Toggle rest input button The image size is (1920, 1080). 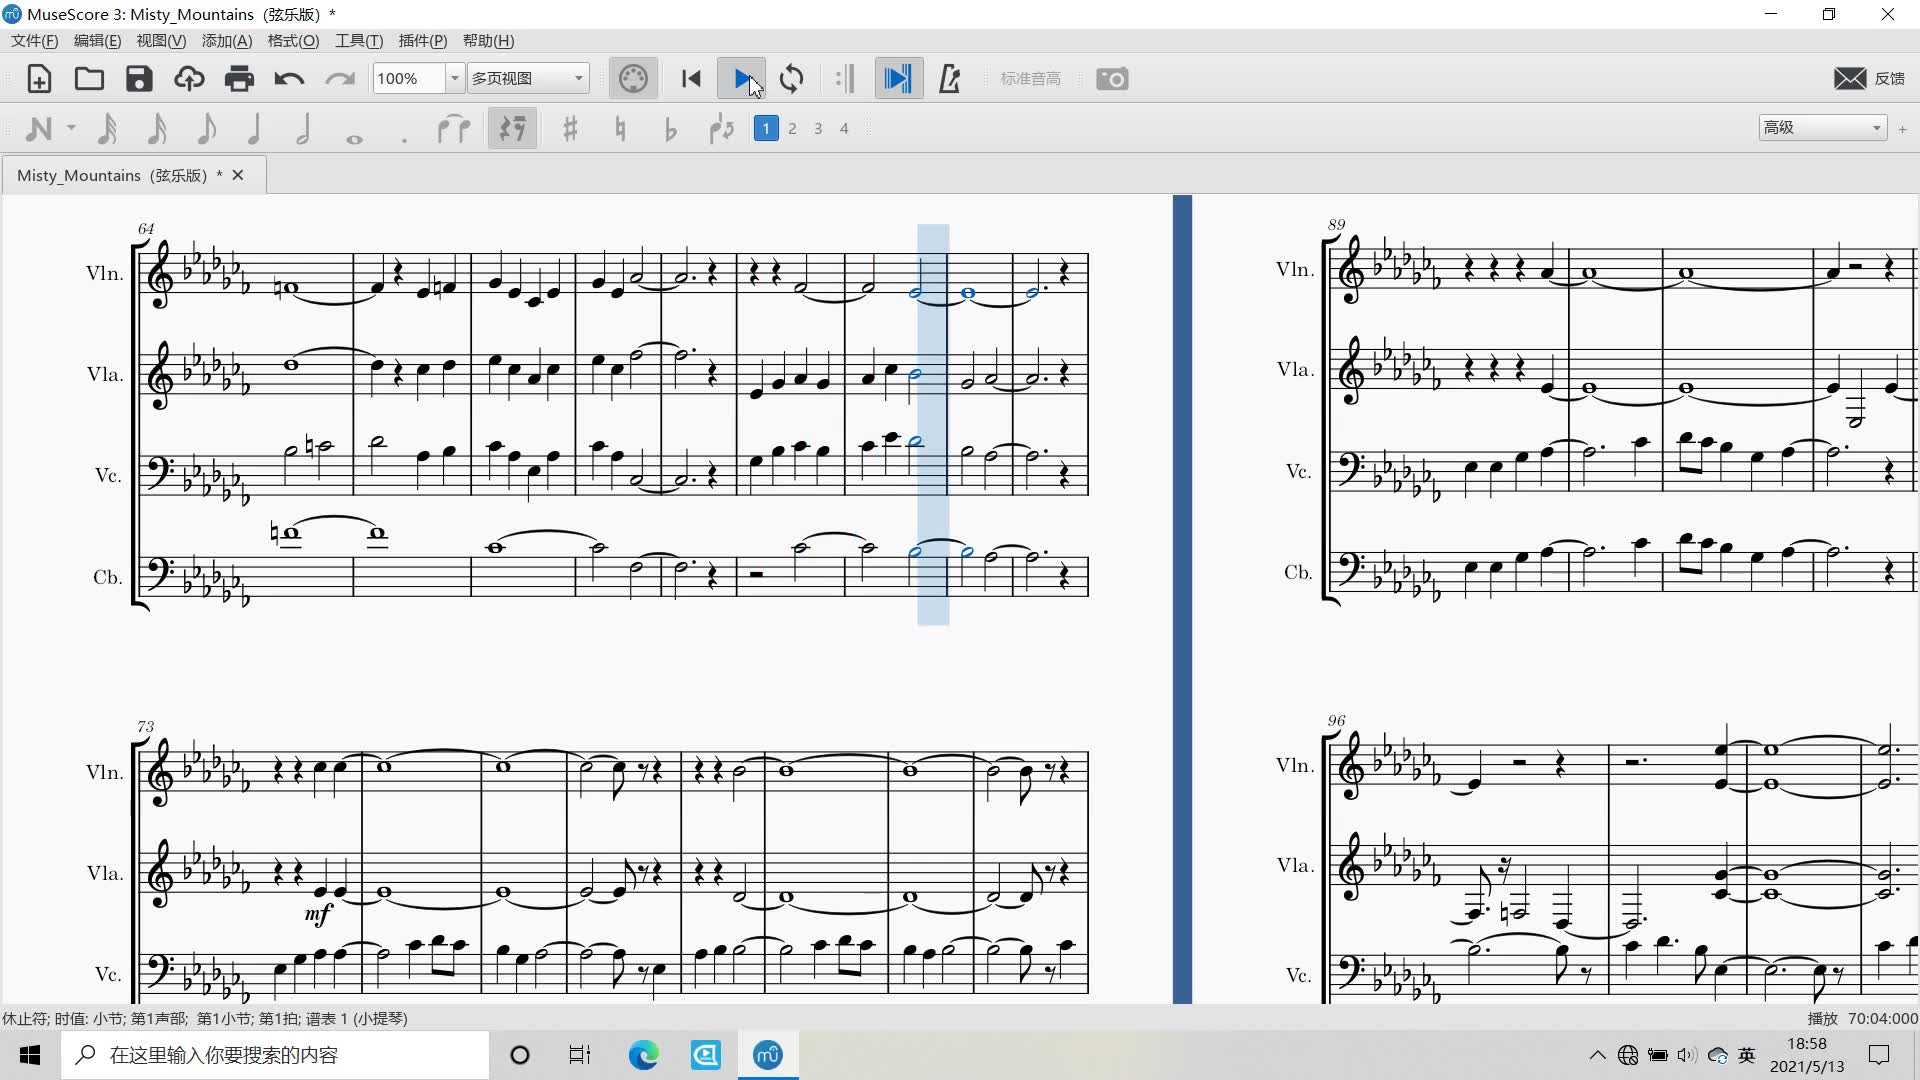pyautogui.click(x=512, y=128)
